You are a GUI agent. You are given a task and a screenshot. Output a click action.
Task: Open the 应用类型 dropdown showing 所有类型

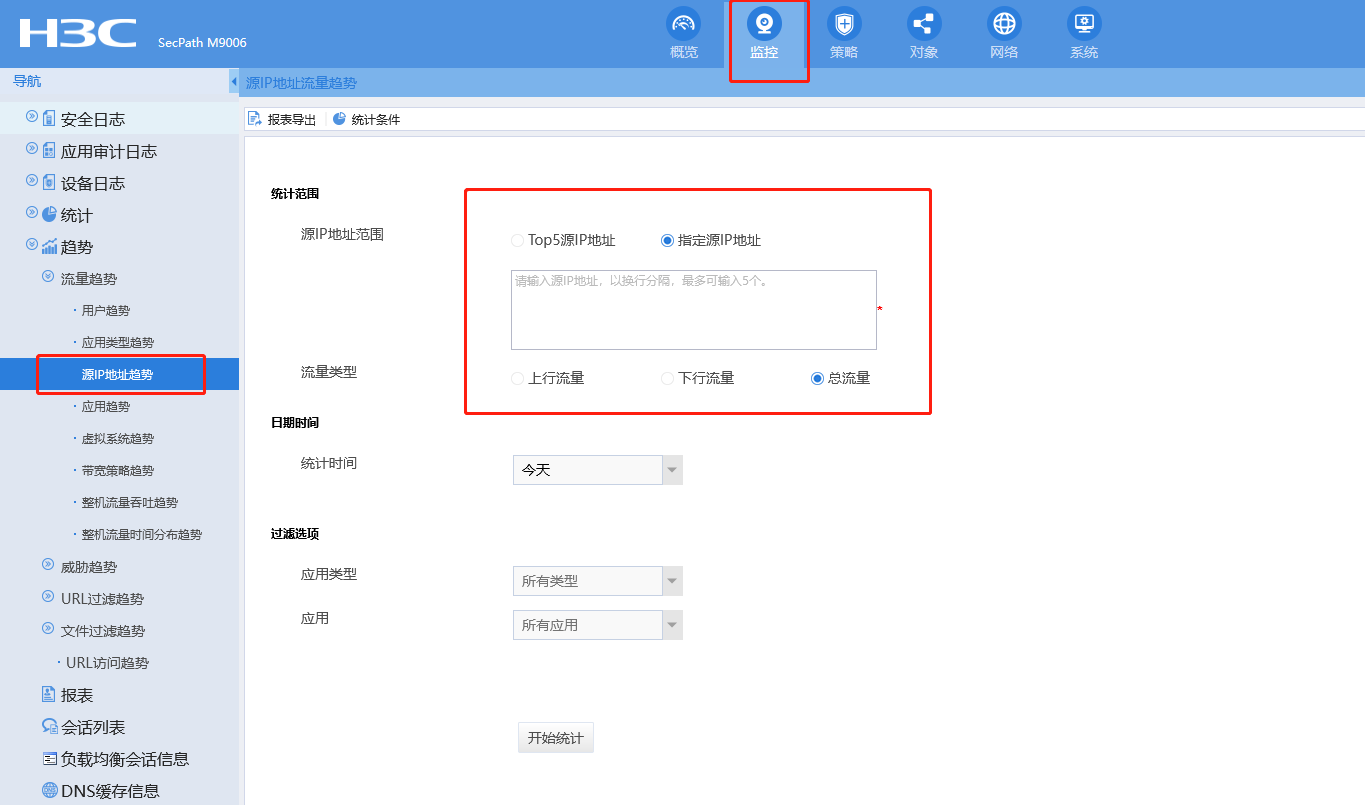[x=597, y=580]
